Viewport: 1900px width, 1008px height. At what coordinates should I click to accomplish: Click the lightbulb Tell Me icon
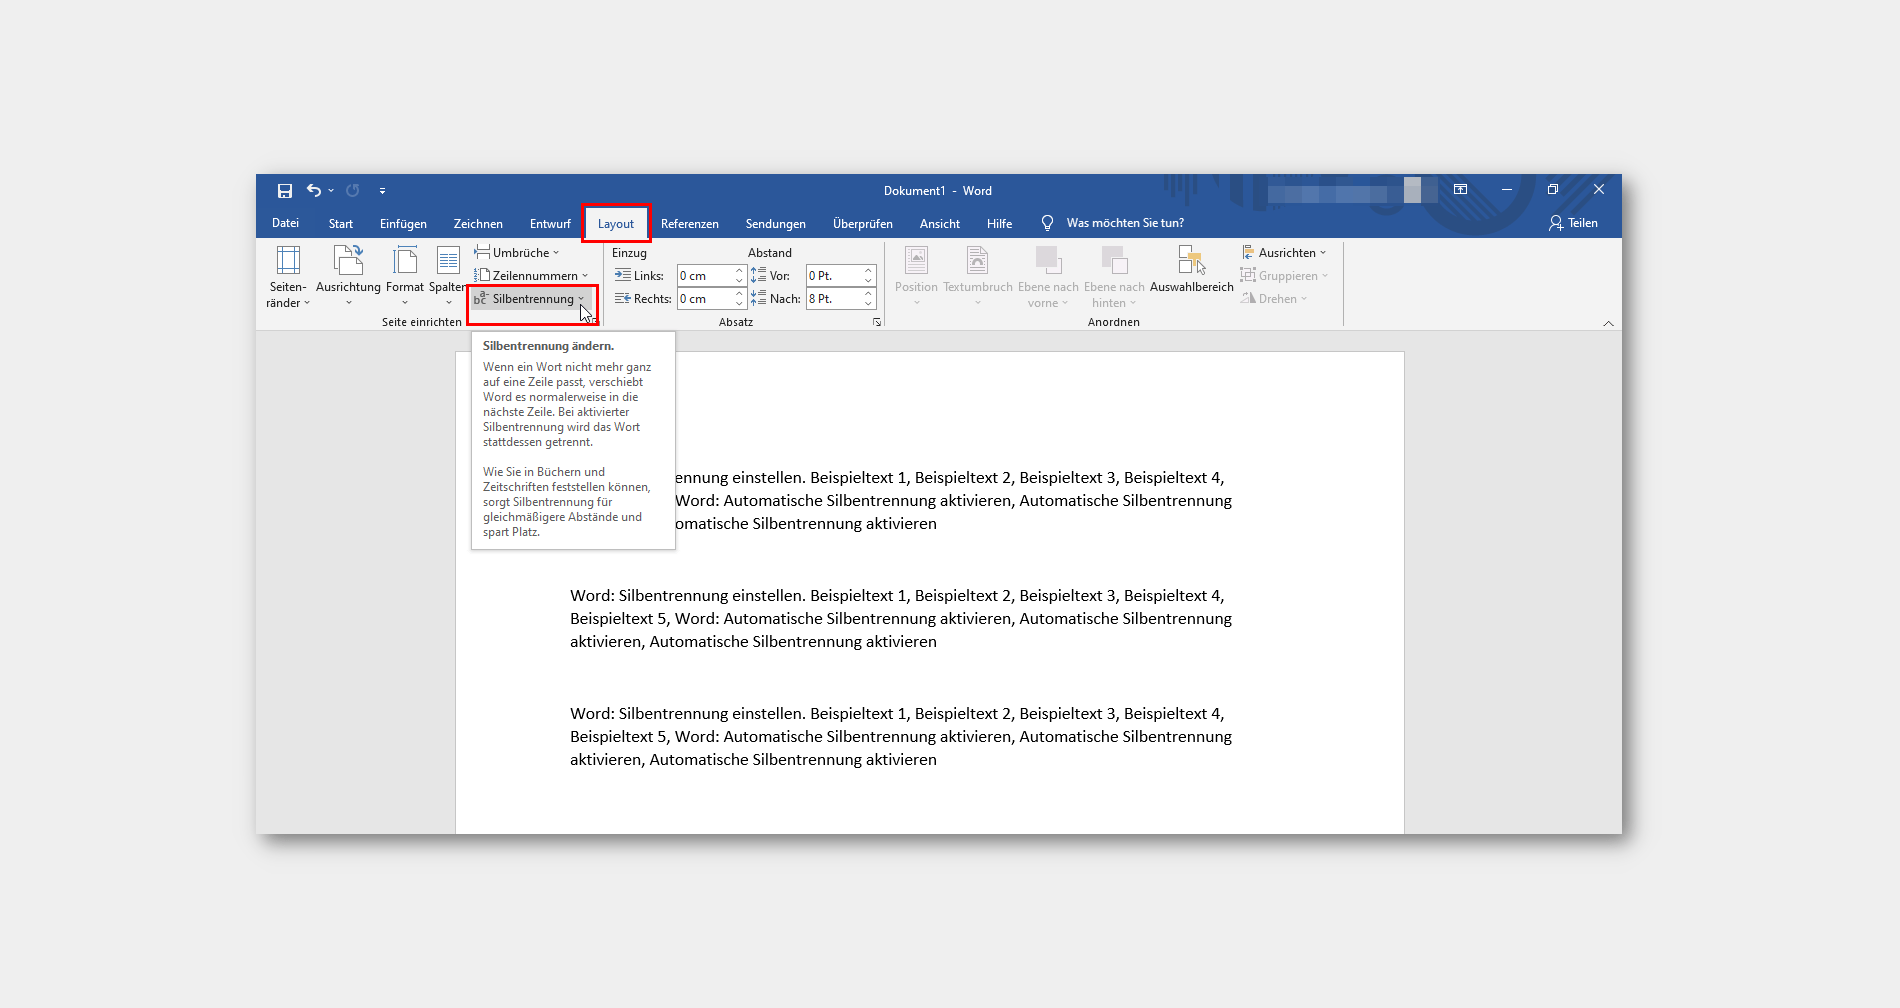pos(1047,223)
